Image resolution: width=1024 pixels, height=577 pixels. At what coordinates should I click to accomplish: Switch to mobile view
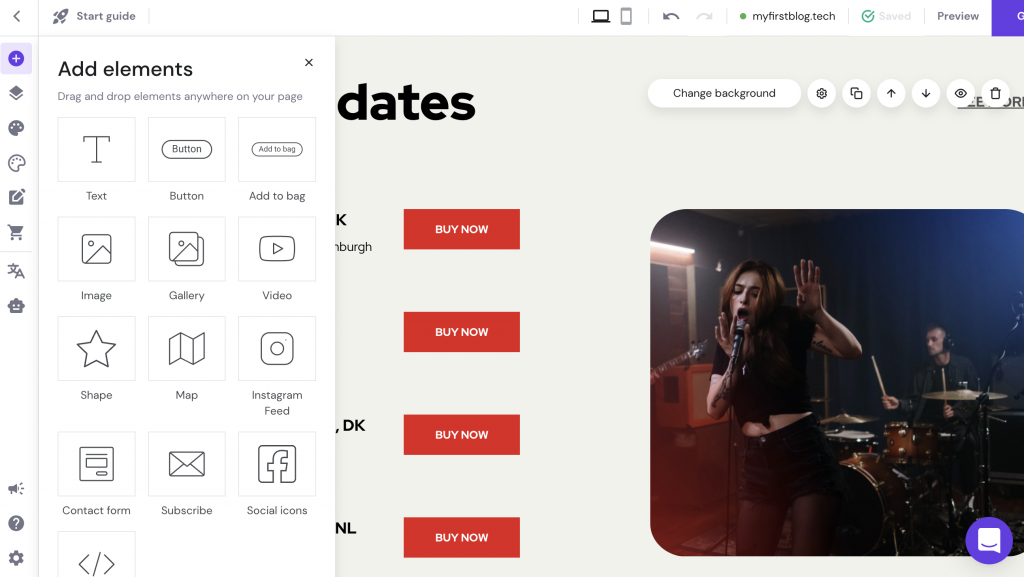click(626, 16)
